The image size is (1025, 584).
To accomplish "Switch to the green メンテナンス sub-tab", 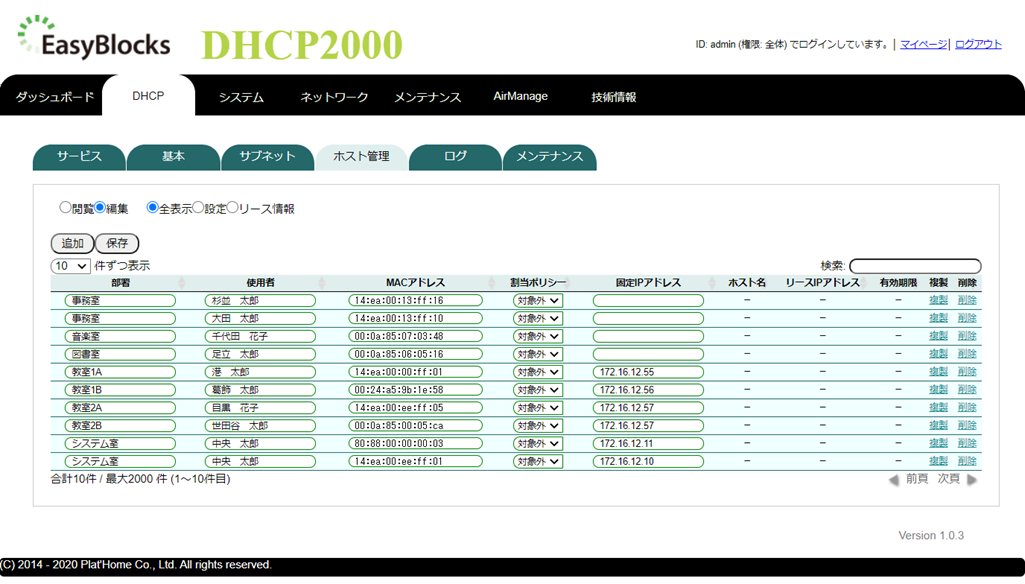I will tap(550, 157).
